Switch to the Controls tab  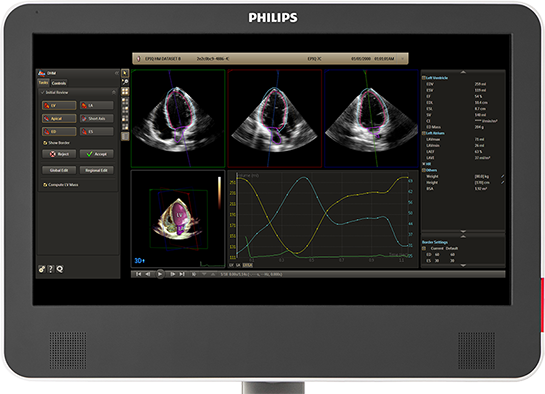click(59, 83)
